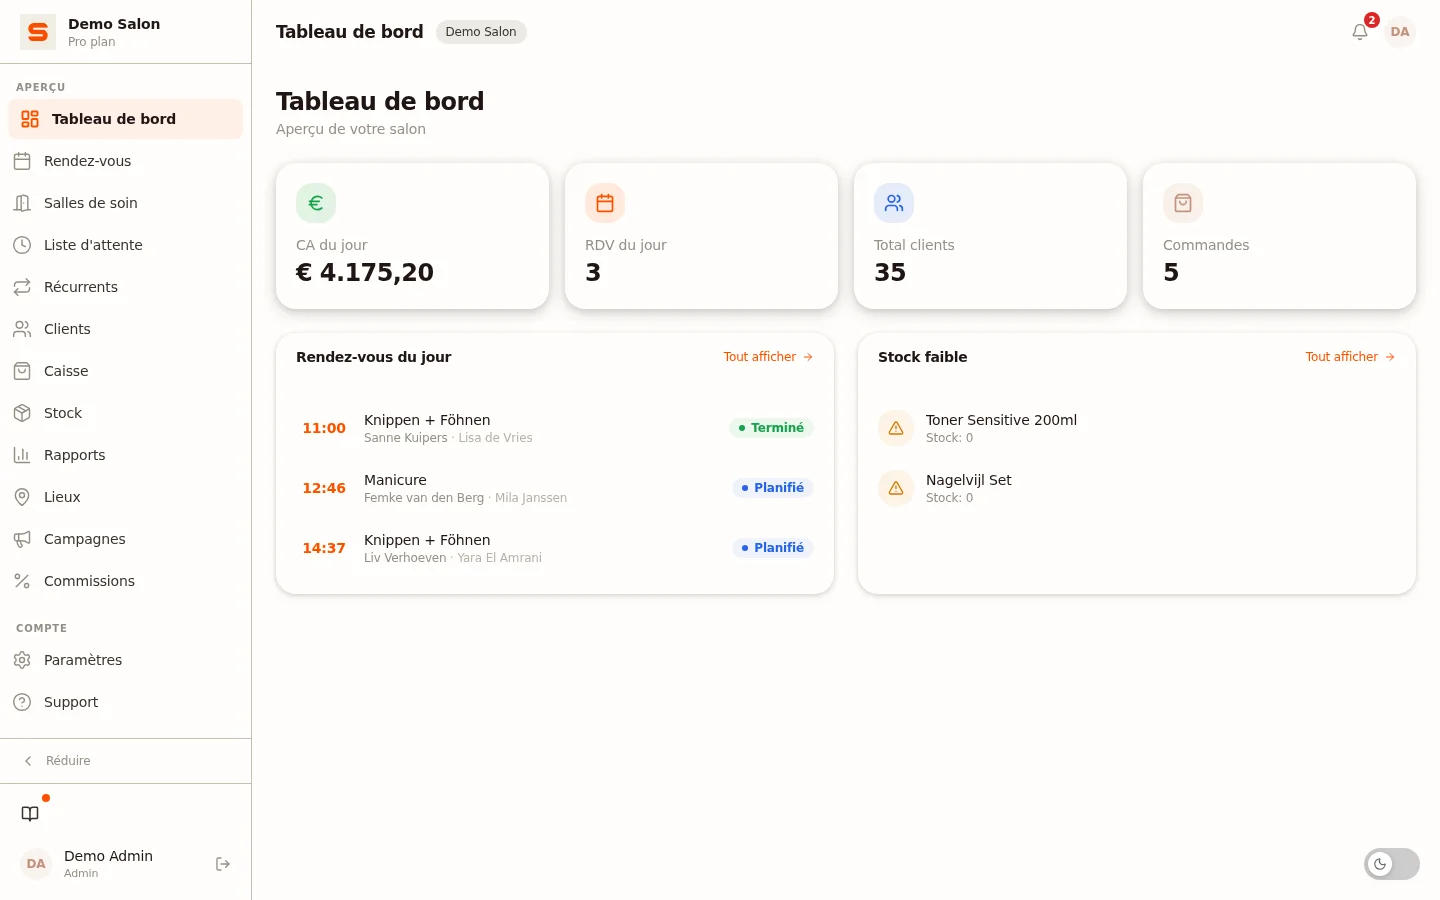
Task: Navigate to the Caisse page
Action: click(x=126, y=371)
